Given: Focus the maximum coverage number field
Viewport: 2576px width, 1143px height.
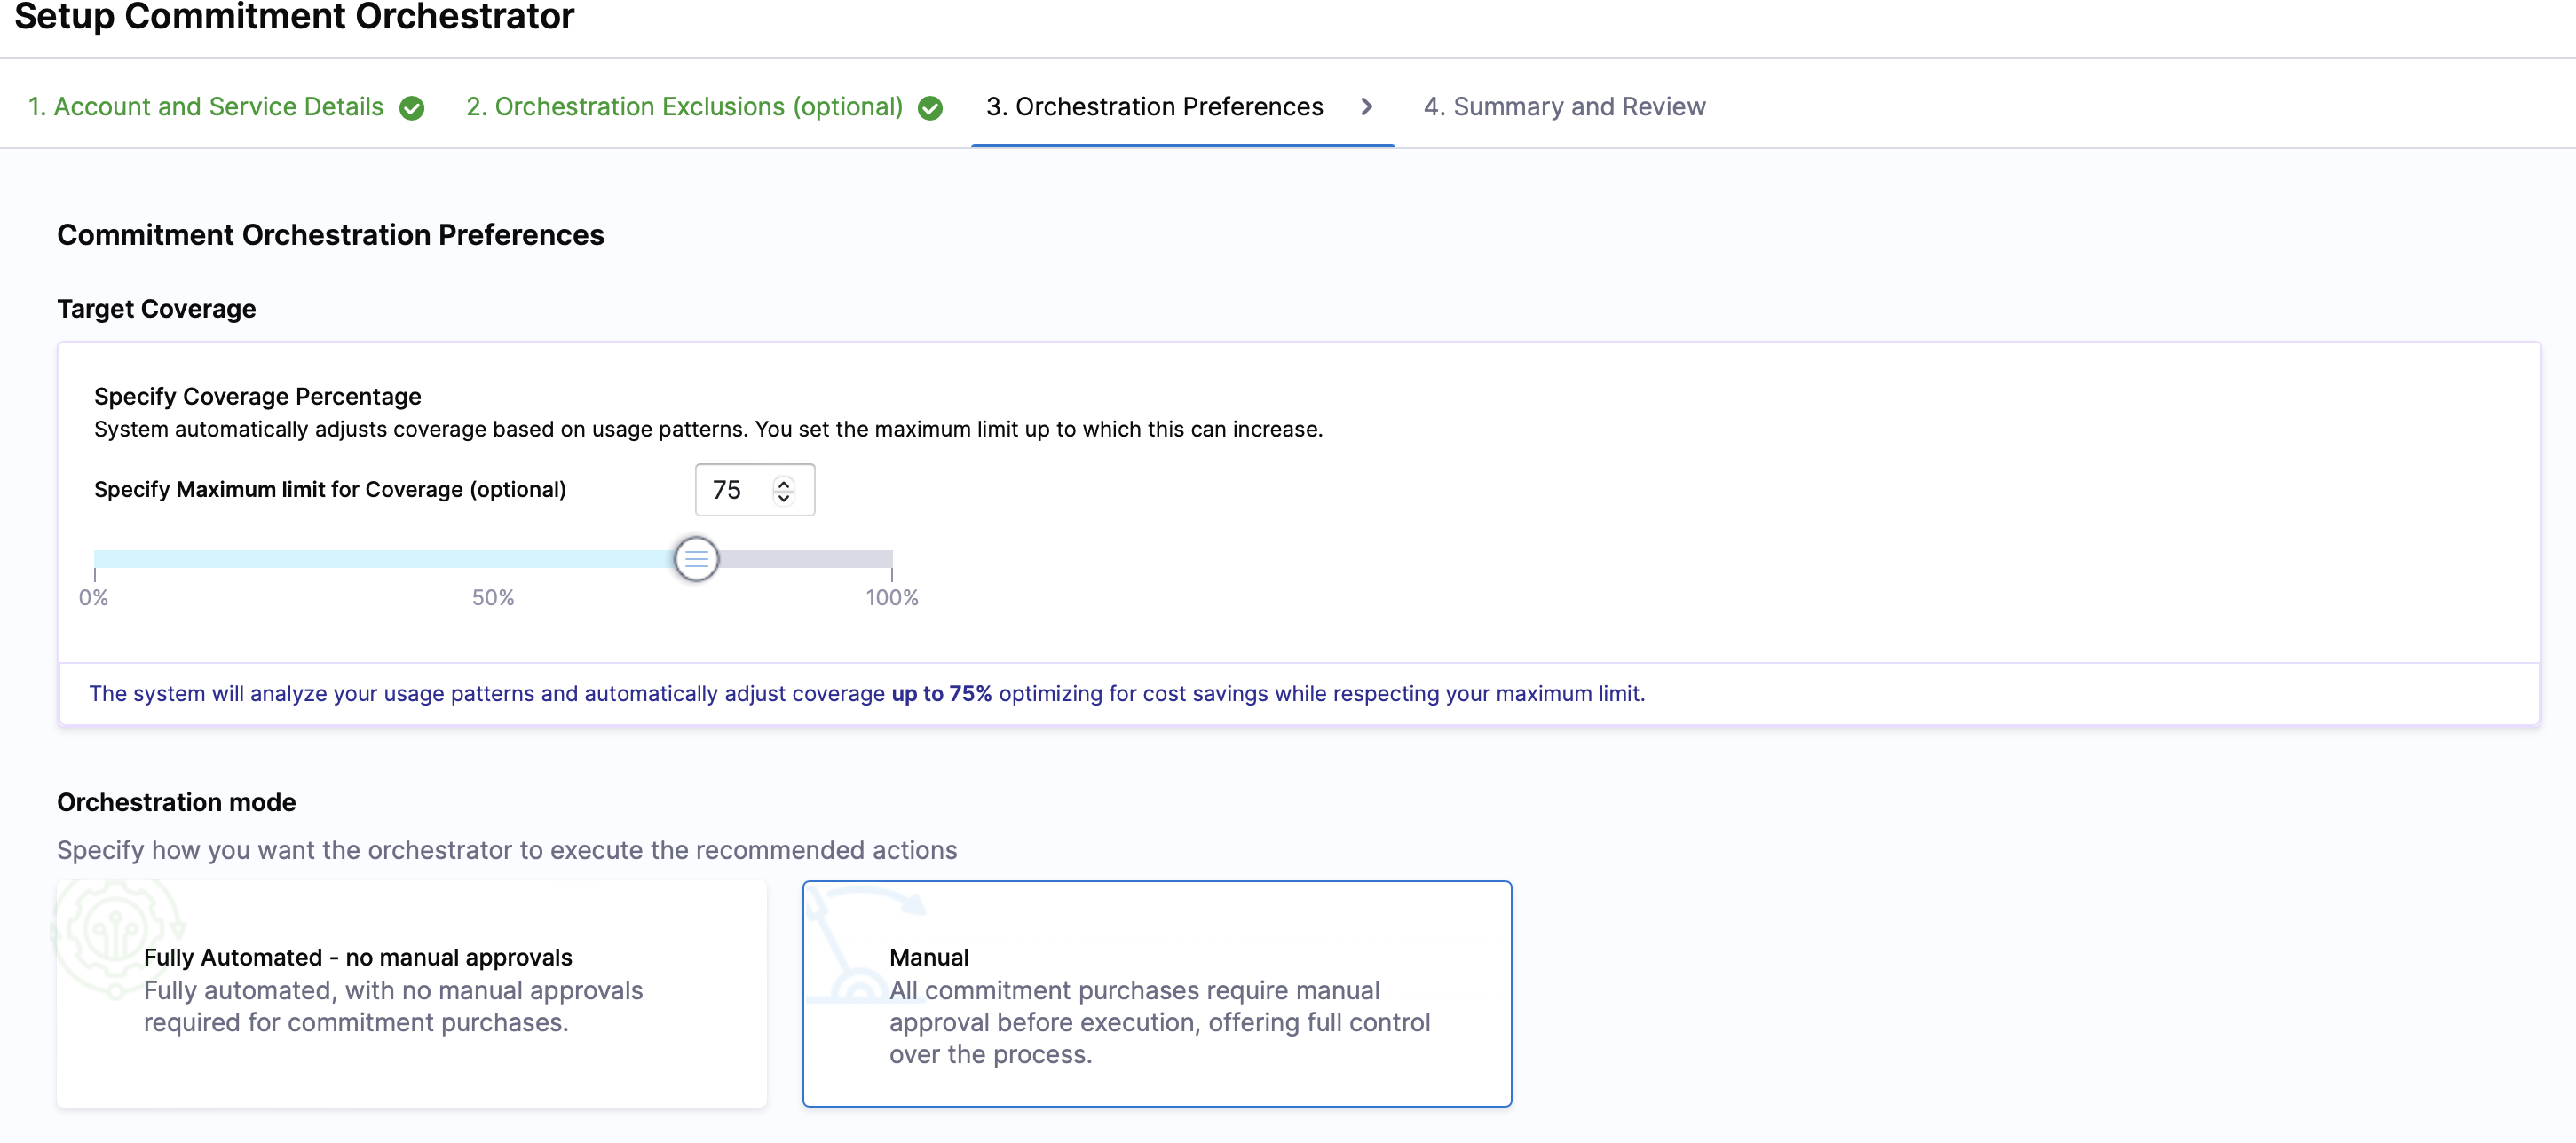Looking at the screenshot, I should point(735,490).
